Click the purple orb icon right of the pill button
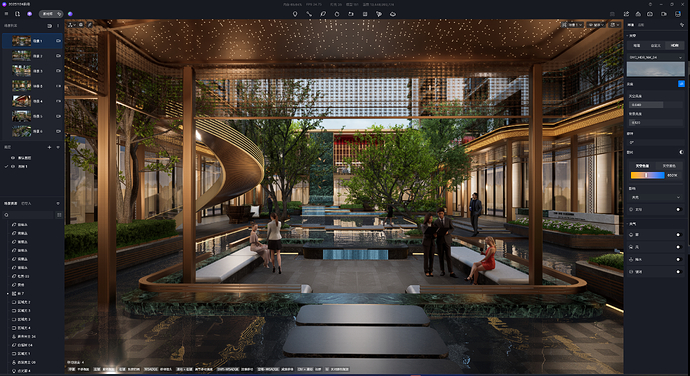The image size is (690, 376). click(x=70, y=14)
